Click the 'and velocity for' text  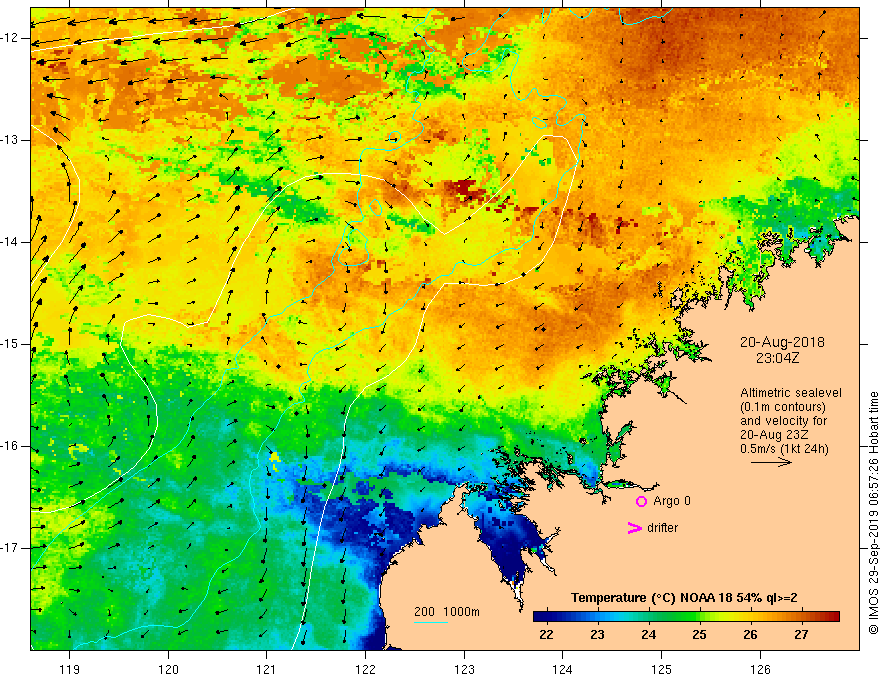pyautogui.click(x=783, y=421)
